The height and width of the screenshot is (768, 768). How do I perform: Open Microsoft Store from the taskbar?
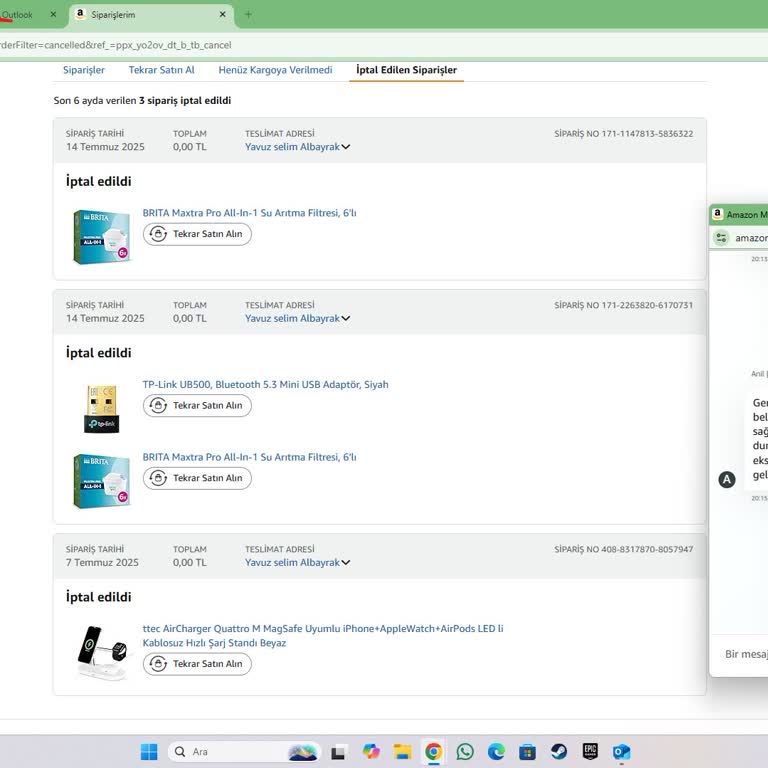pyautogui.click(x=527, y=752)
